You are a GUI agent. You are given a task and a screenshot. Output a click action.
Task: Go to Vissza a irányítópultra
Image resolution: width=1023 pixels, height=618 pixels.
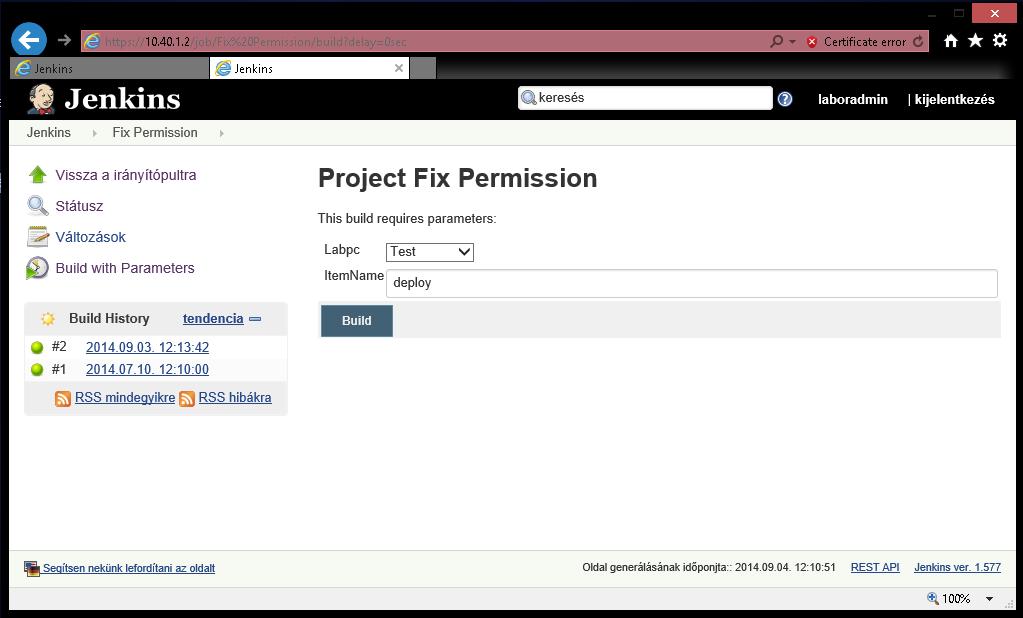[x=126, y=175]
